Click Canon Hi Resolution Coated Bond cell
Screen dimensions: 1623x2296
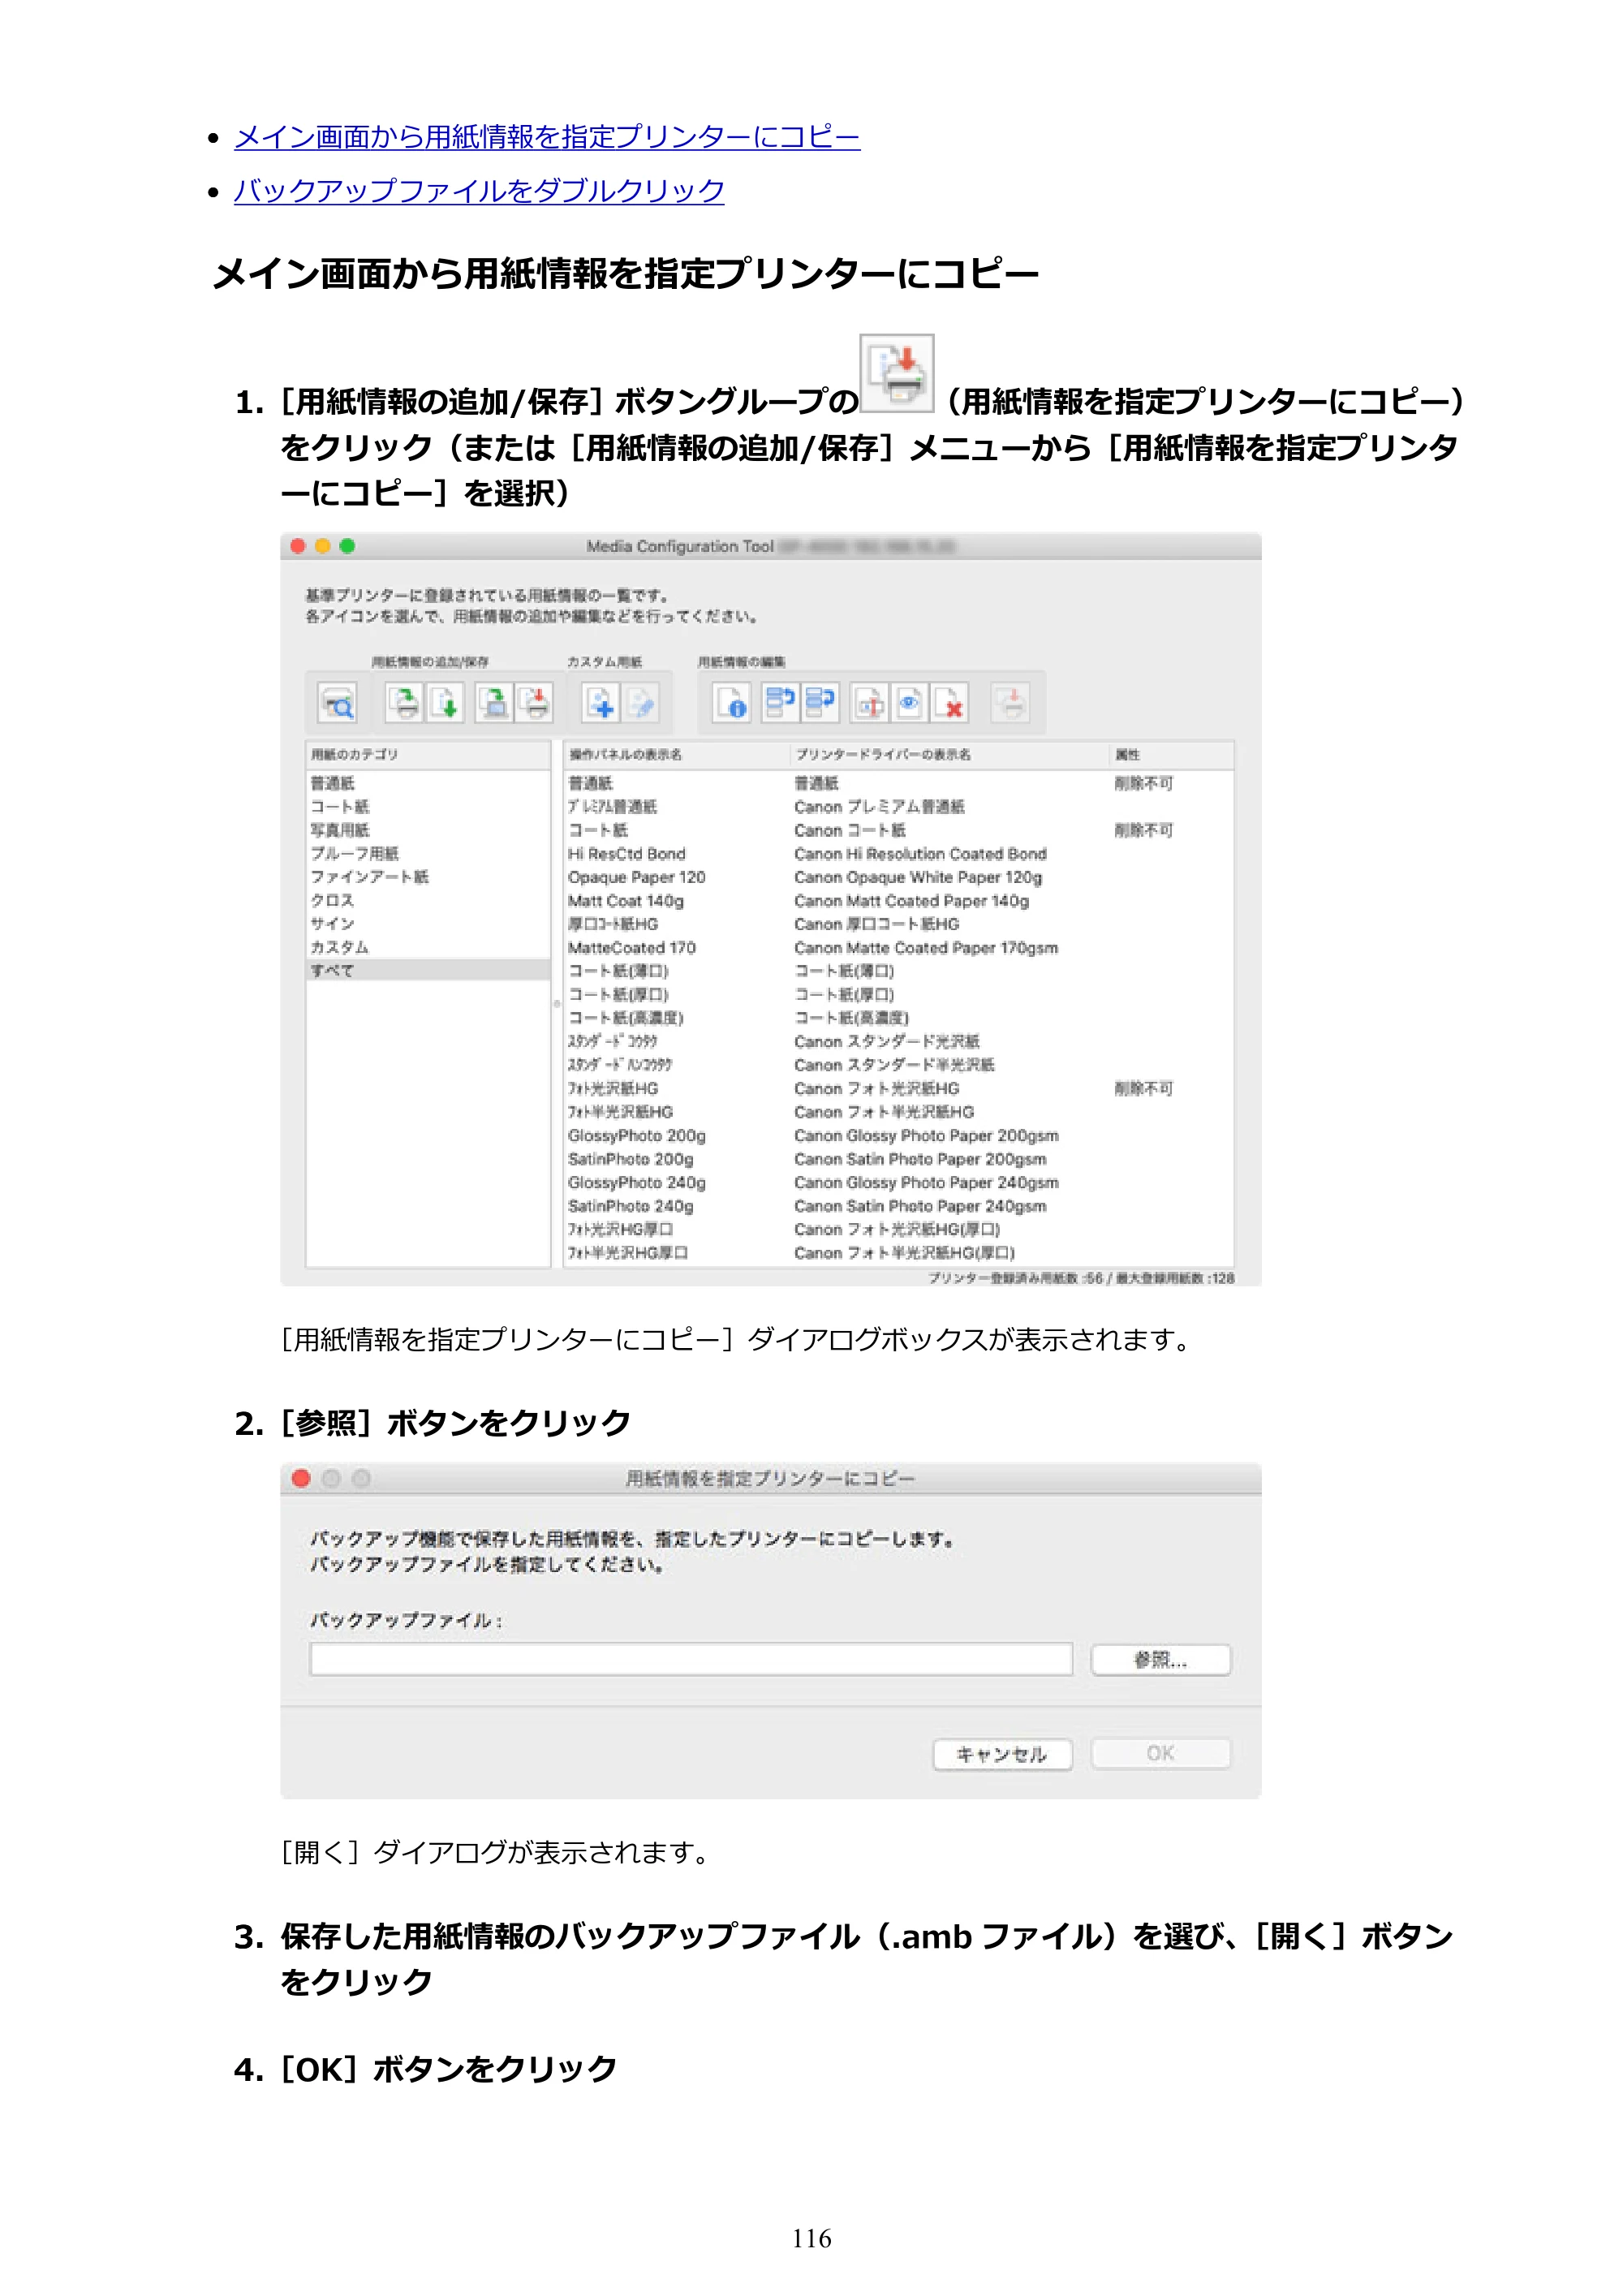(x=920, y=854)
